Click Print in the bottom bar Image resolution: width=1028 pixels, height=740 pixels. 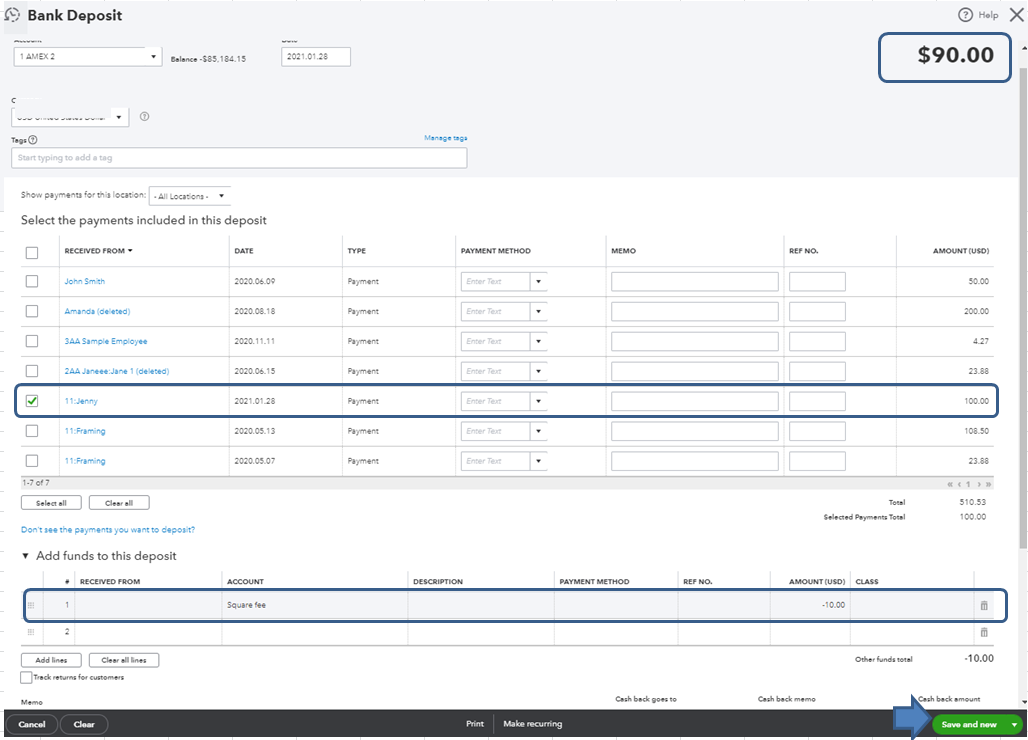[x=474, y=723]
